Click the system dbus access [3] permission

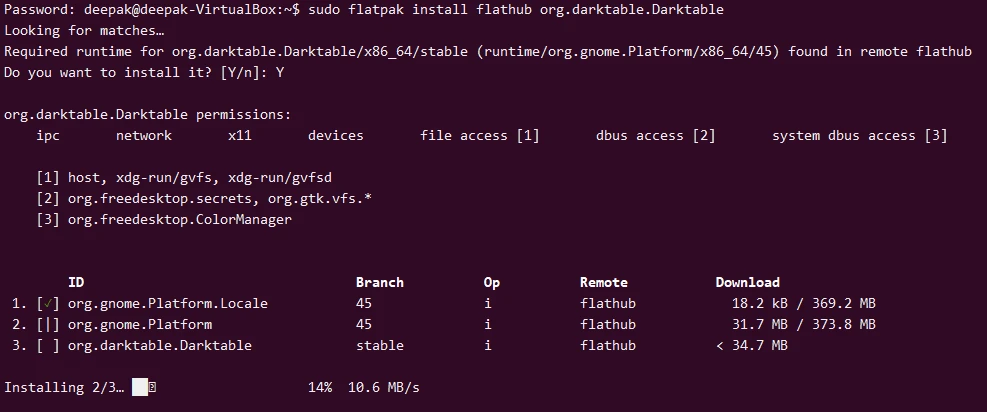[859, 135]
